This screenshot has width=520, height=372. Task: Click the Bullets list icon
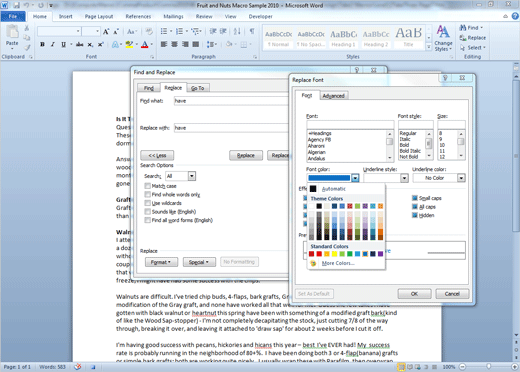(x=164, y=31)
